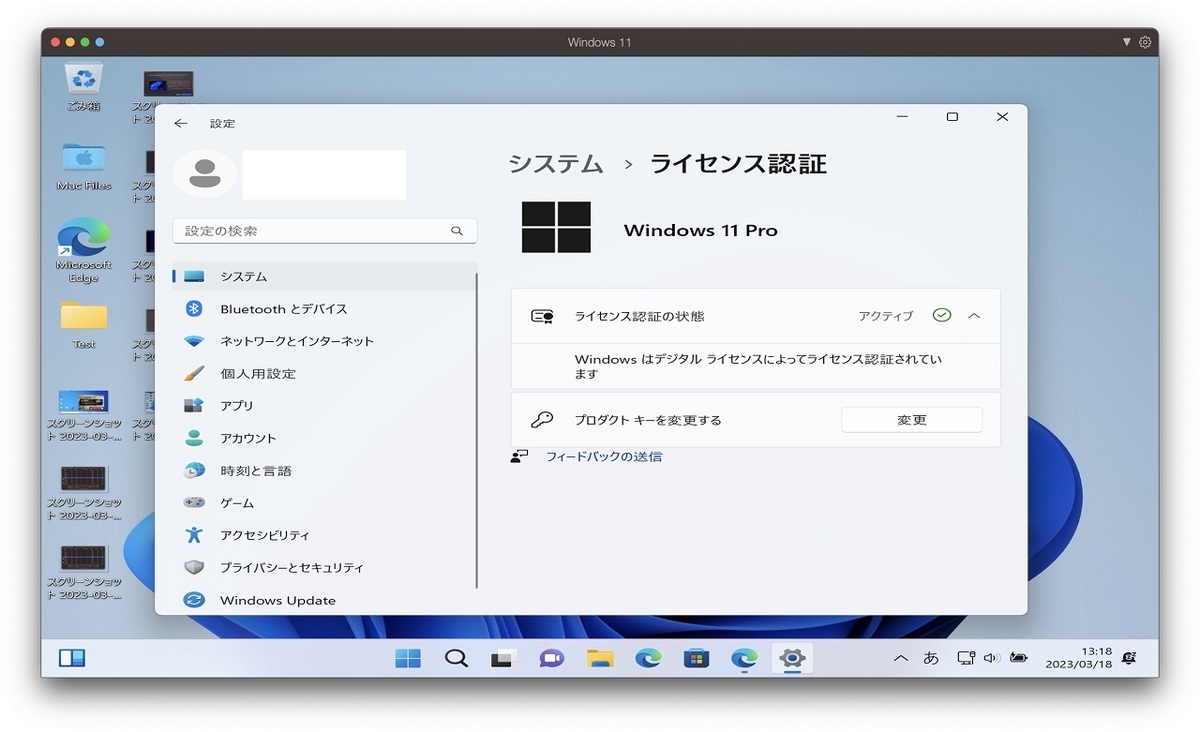Collapse the license activation status section
The width and height of the screenshot is (1200, 732).
click(x=974, y=316)
